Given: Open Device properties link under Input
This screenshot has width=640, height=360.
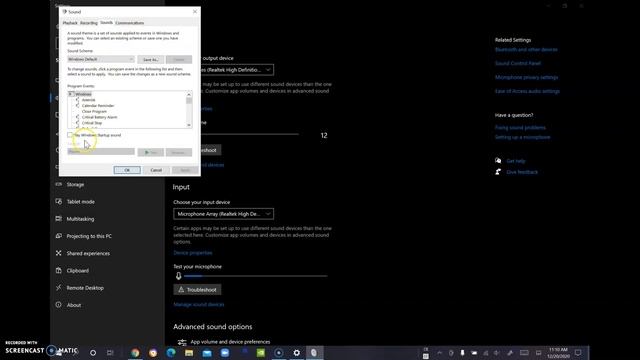Looking at the screenshot, I should [x=193, y=253].
